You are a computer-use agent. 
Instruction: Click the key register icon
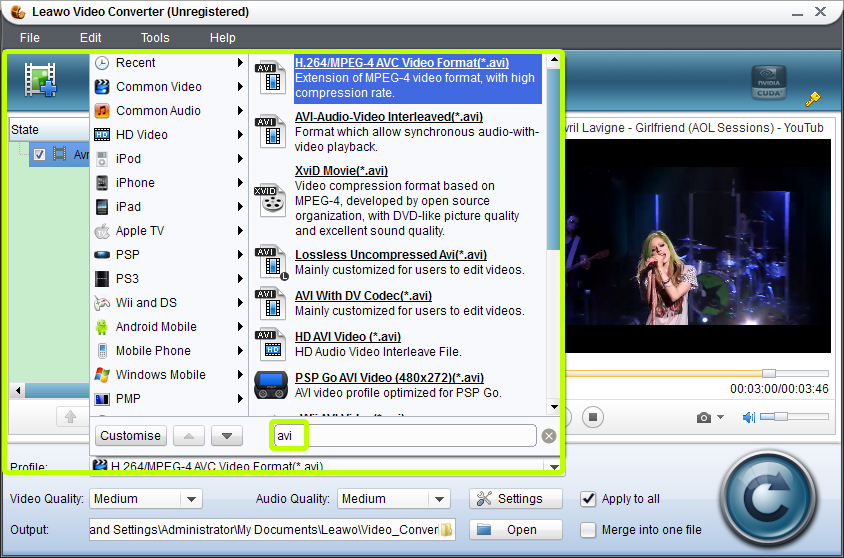click(812, 98)
